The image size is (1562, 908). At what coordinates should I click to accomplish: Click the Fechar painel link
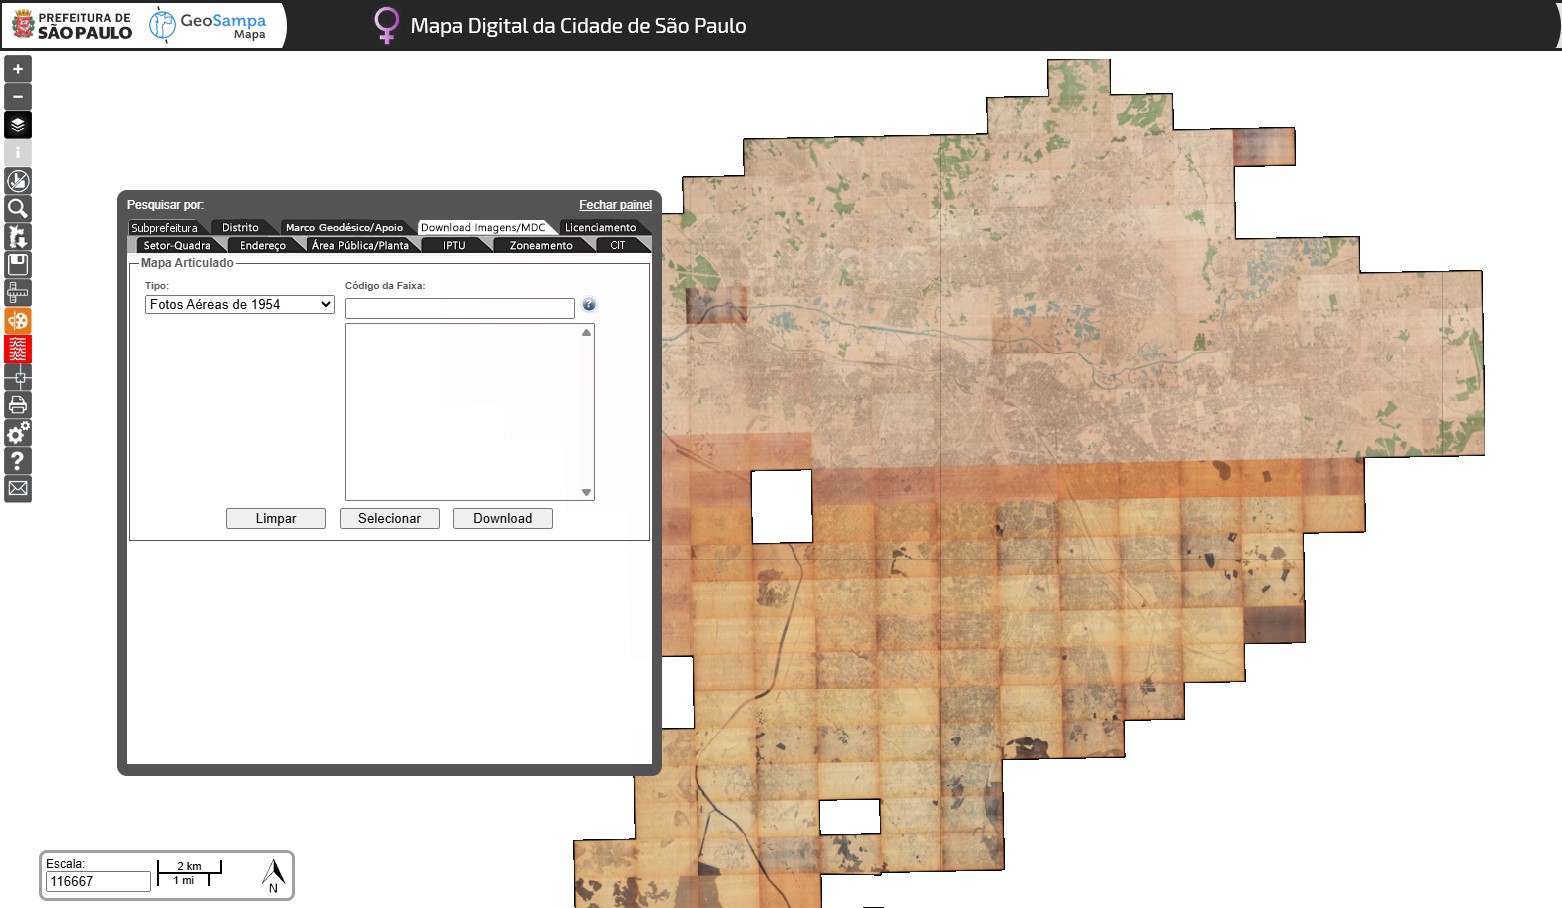click(615, 205)
